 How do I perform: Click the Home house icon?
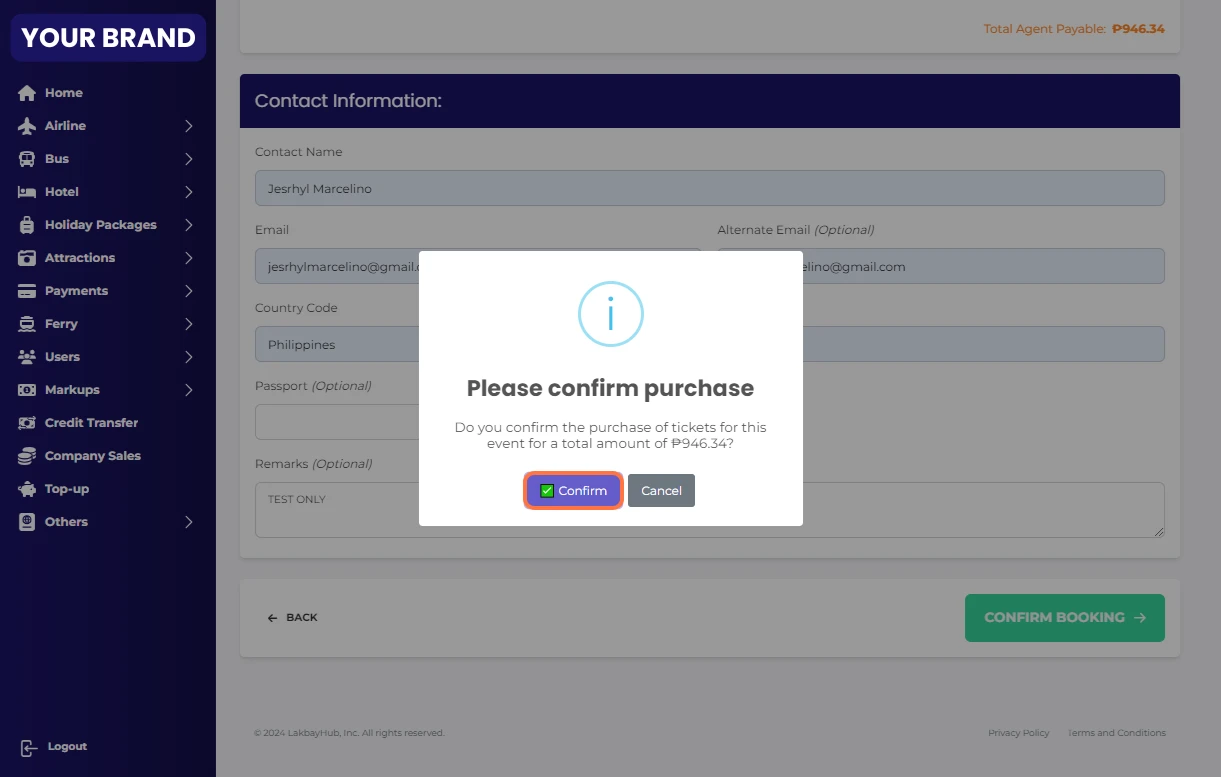(27, 93)
